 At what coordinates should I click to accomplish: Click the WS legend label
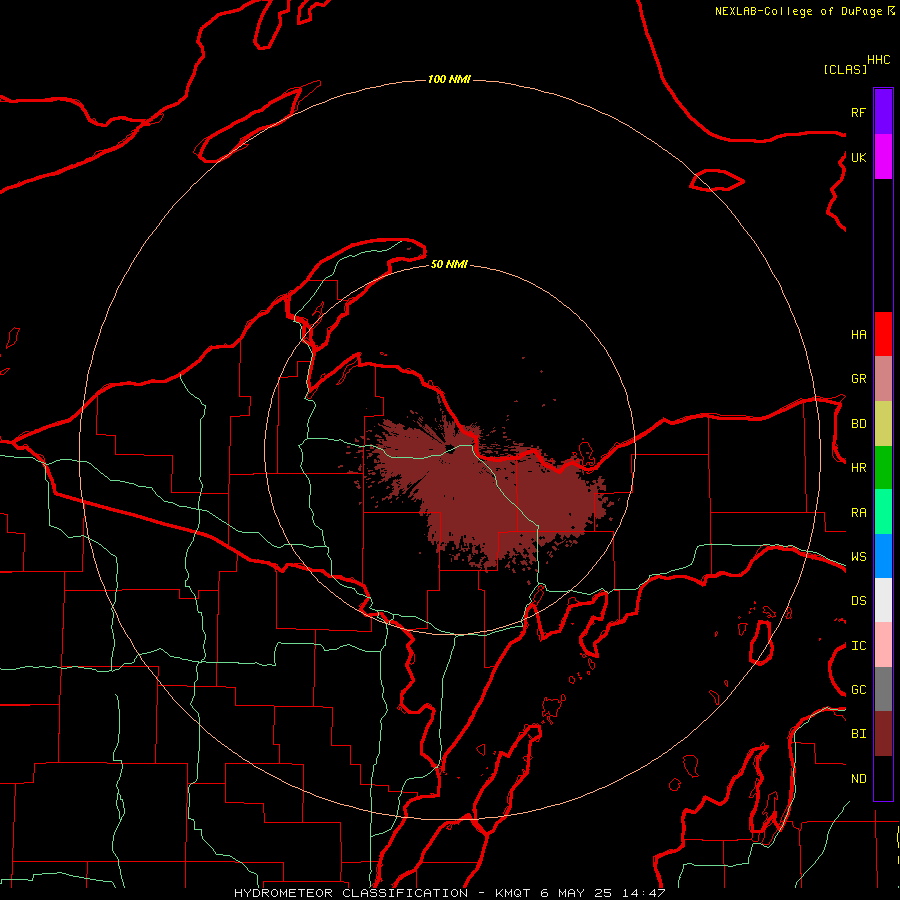pyautogui.click(x=858, y=557)
